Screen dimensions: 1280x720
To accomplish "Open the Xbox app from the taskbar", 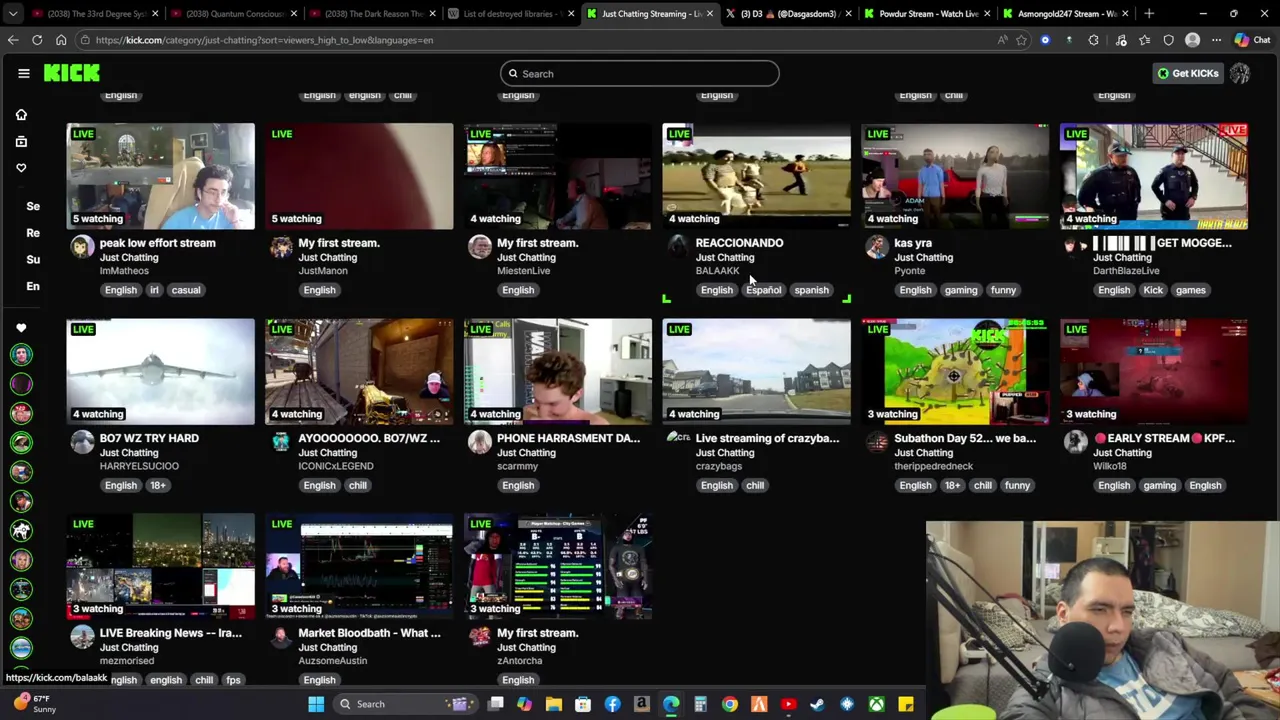I will [x=876, y=704].
